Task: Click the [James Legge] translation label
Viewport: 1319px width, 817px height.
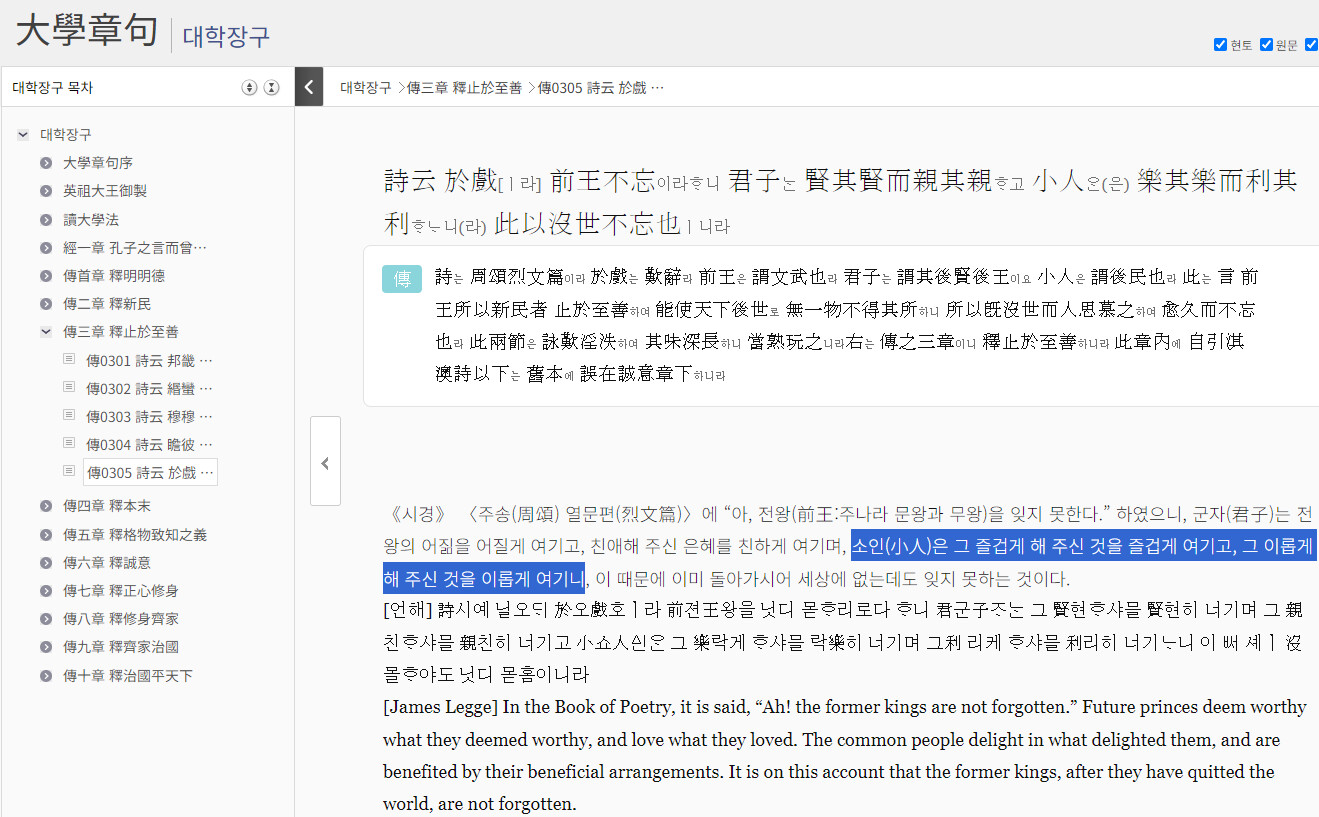Action: click(x=440, y=707)
